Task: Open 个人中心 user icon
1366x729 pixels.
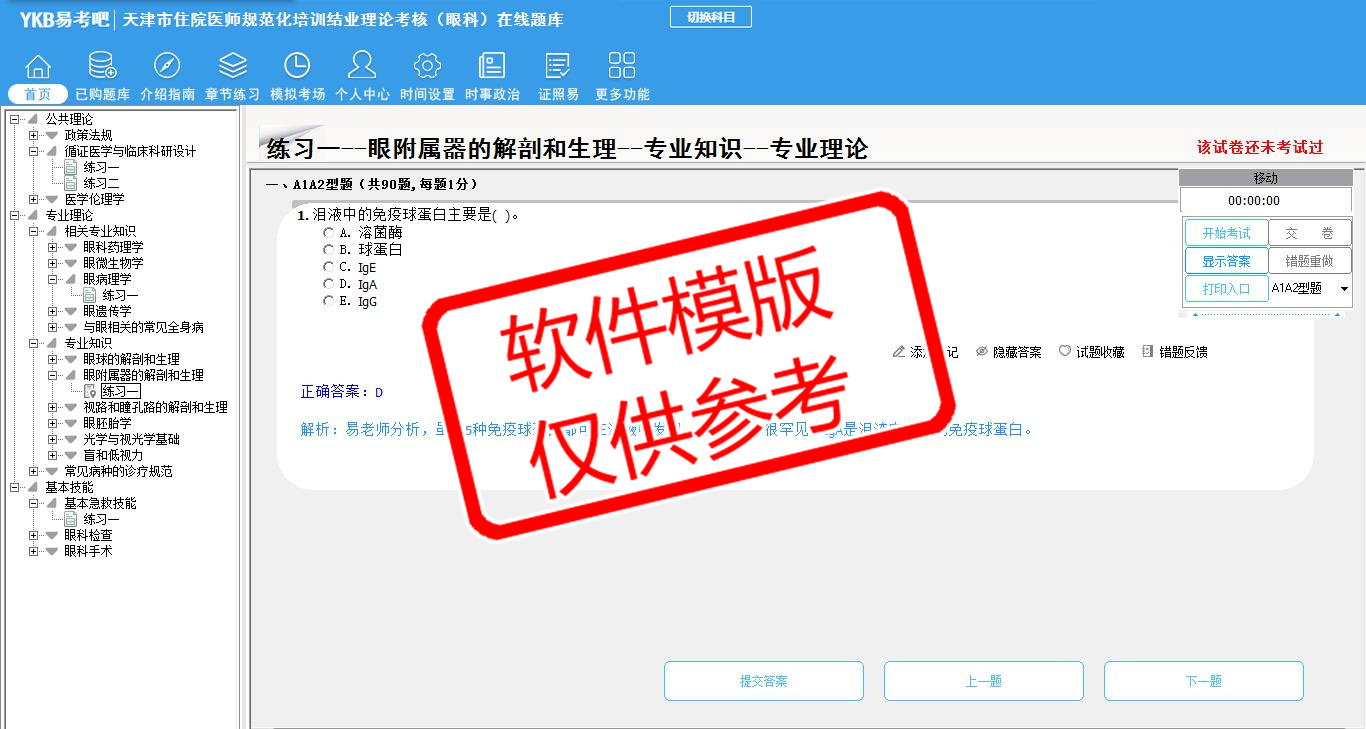Action: [362, 68]
